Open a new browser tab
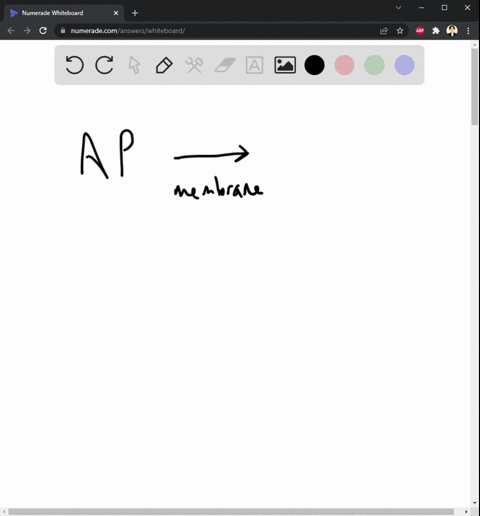 click(135, 13)
